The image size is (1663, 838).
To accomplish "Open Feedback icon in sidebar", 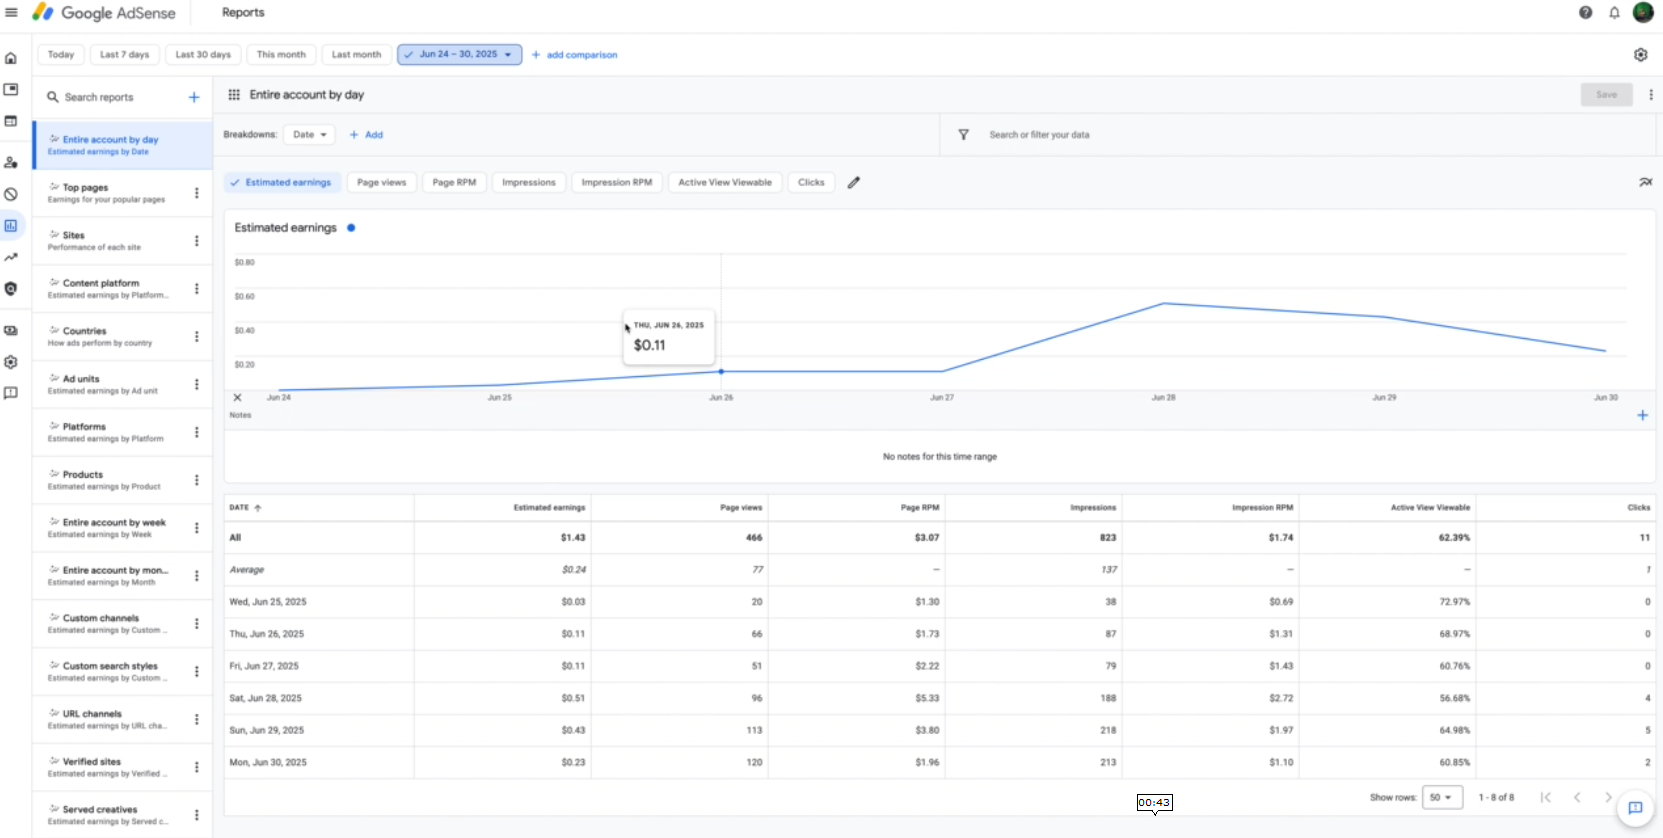I will tap(11, 393).
